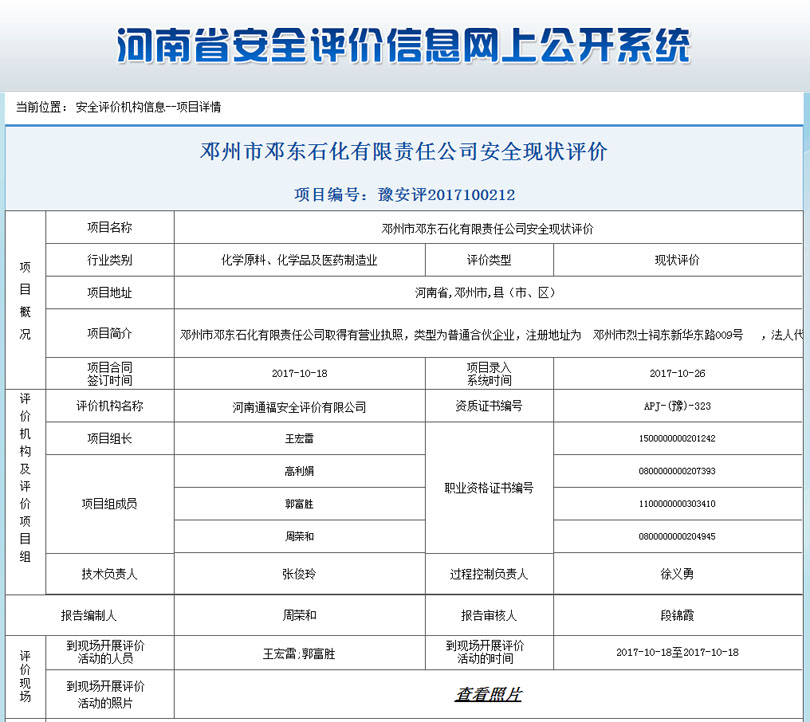Click the 职业资格证书编号 label

pos(489,488)
